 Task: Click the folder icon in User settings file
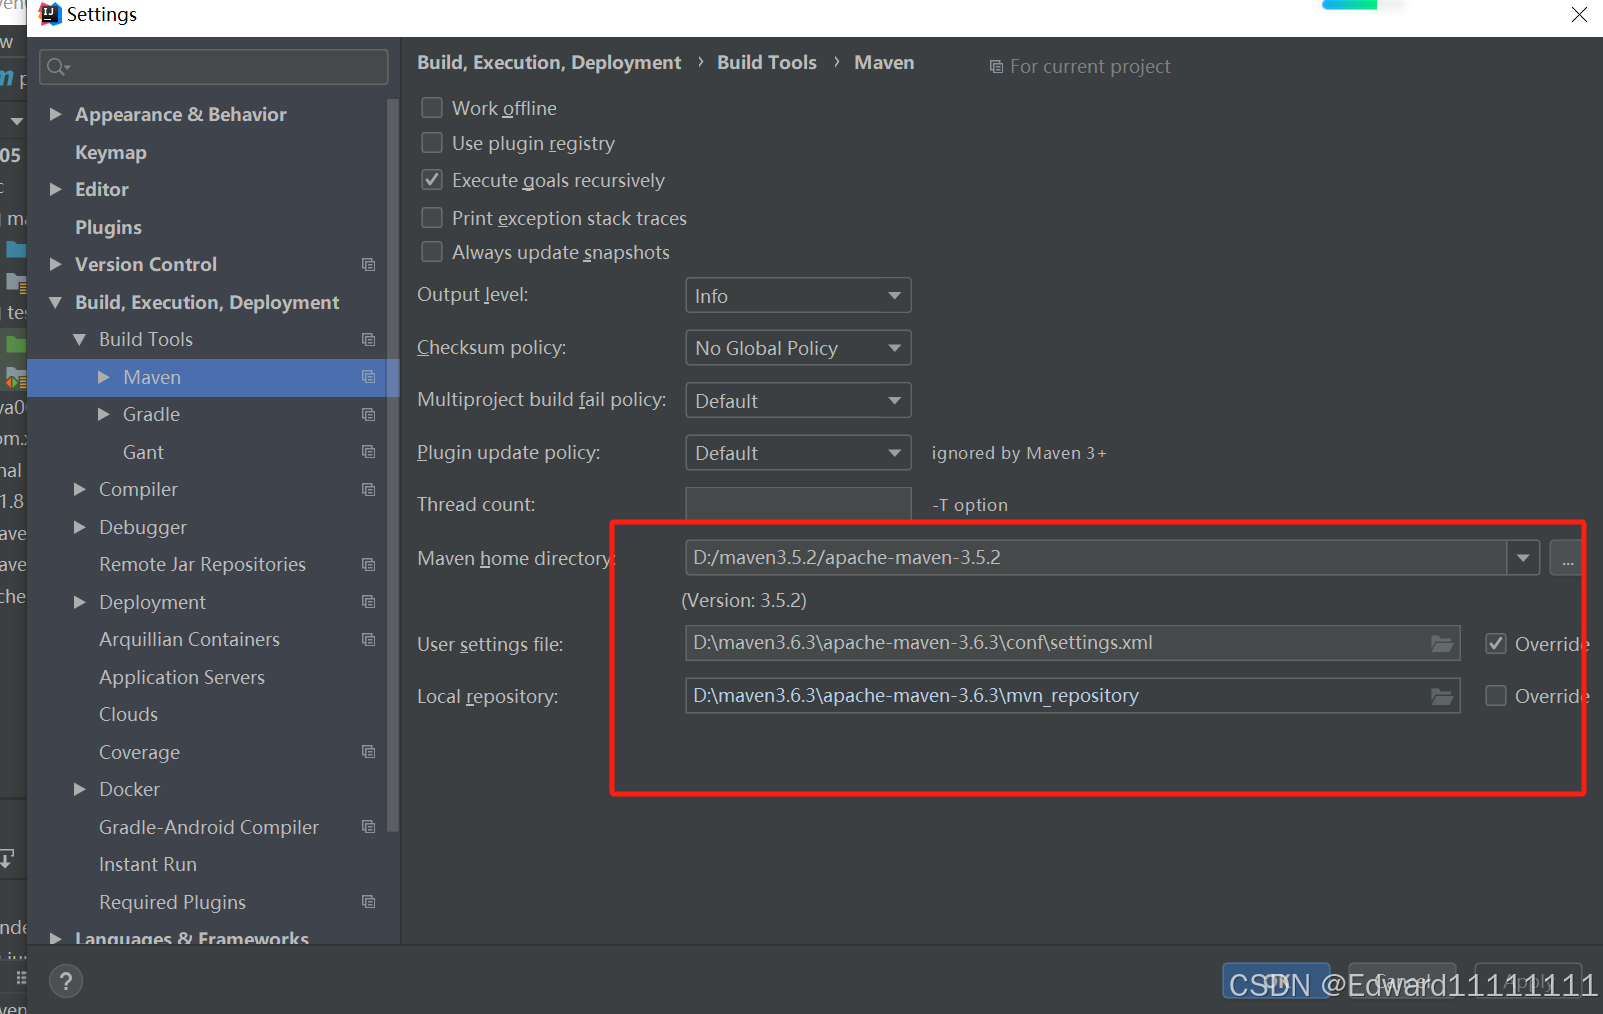point(1442,643)
